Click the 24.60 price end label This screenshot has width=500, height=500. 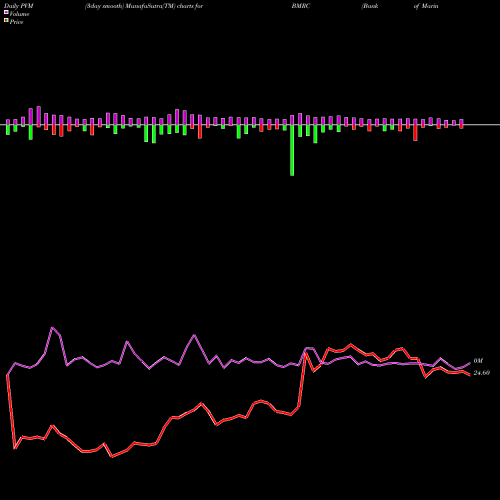point(482,373)
